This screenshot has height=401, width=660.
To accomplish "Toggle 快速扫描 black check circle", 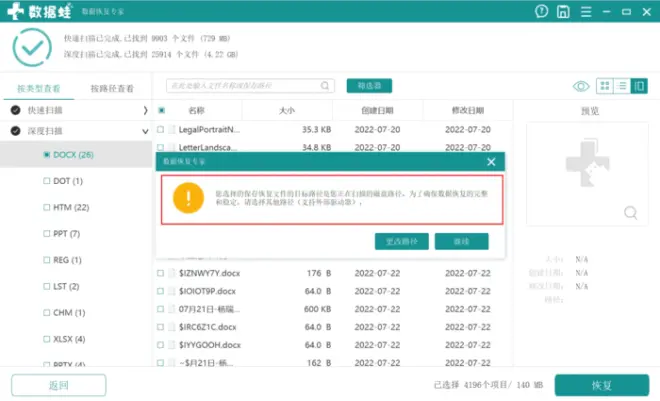I will click(16, 110).
